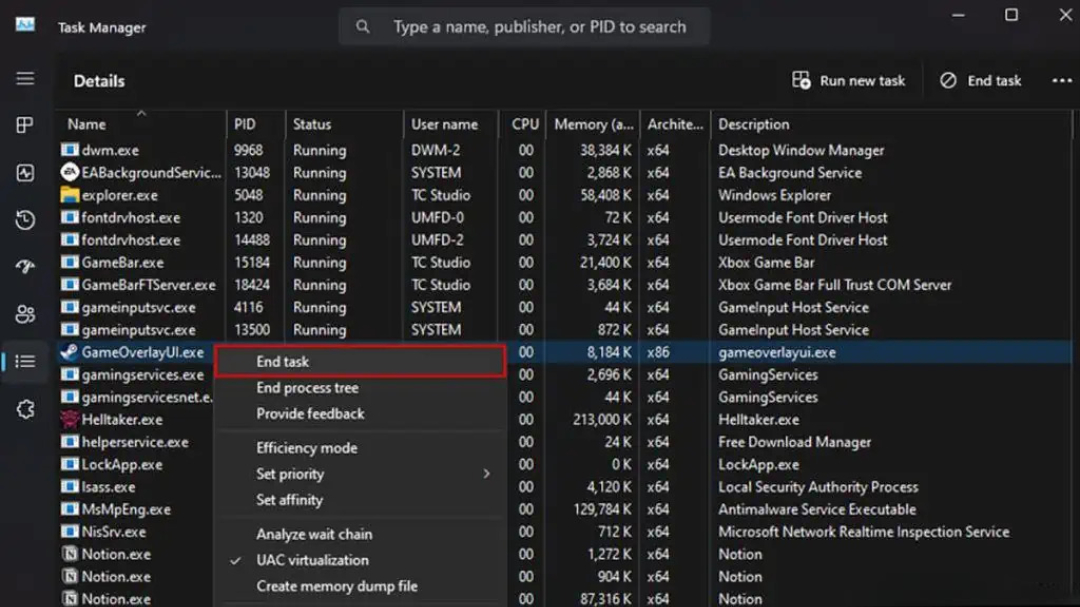Image resolution: width=1080 pixels, height=607 pixels.
Task: Expand the hamburger navigation menu
Action: [x=25, y=79]
